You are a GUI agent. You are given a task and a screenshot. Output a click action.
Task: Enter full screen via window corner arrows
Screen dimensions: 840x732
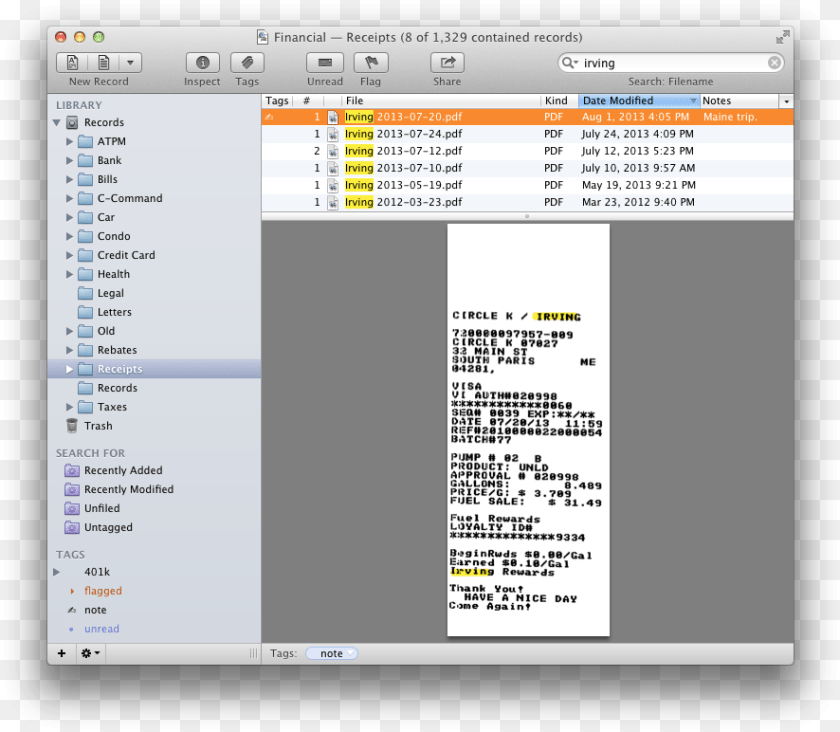[x=783, y=37]
